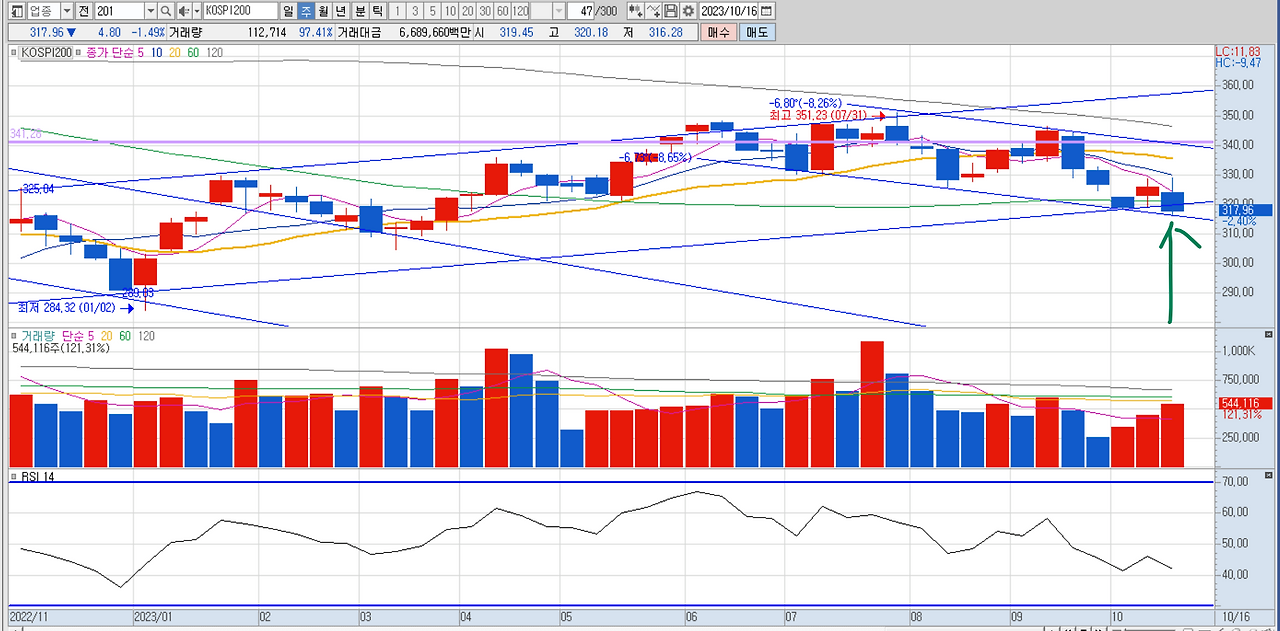Click the save (floppy disk) icon
The image size is (1280, 631).
(x=671, y=10)
